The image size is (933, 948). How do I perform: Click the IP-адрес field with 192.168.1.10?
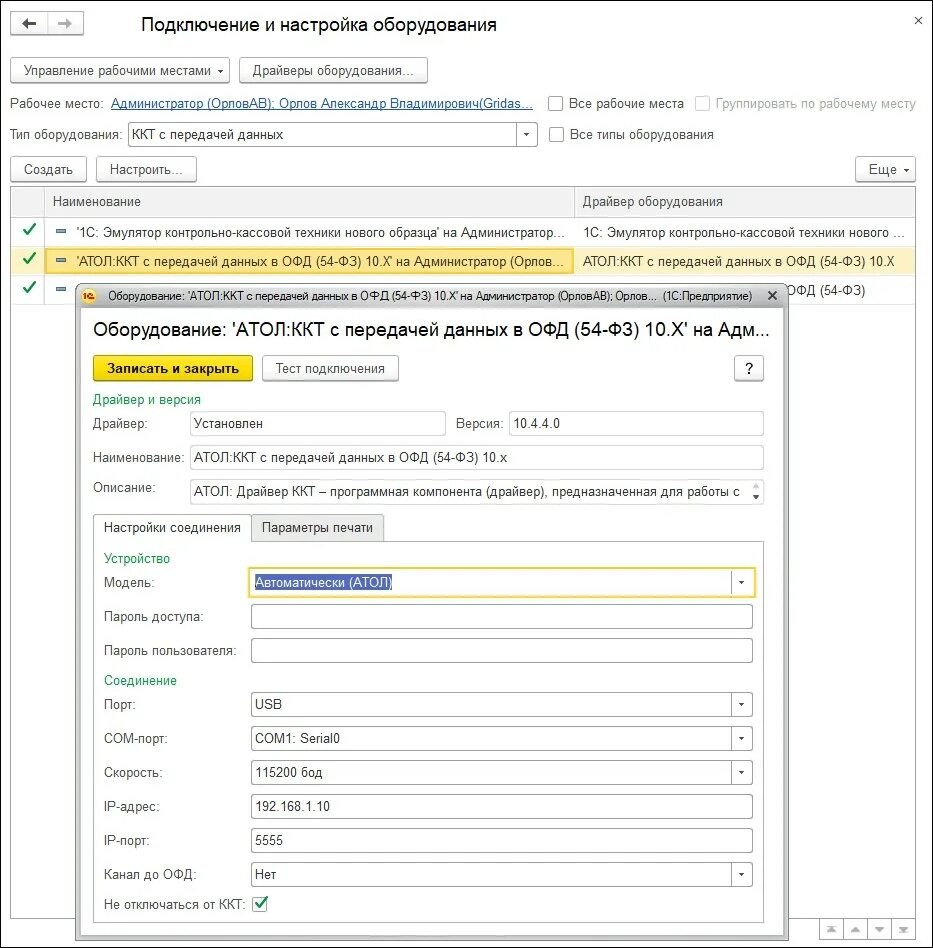click(x=501, y=807)
